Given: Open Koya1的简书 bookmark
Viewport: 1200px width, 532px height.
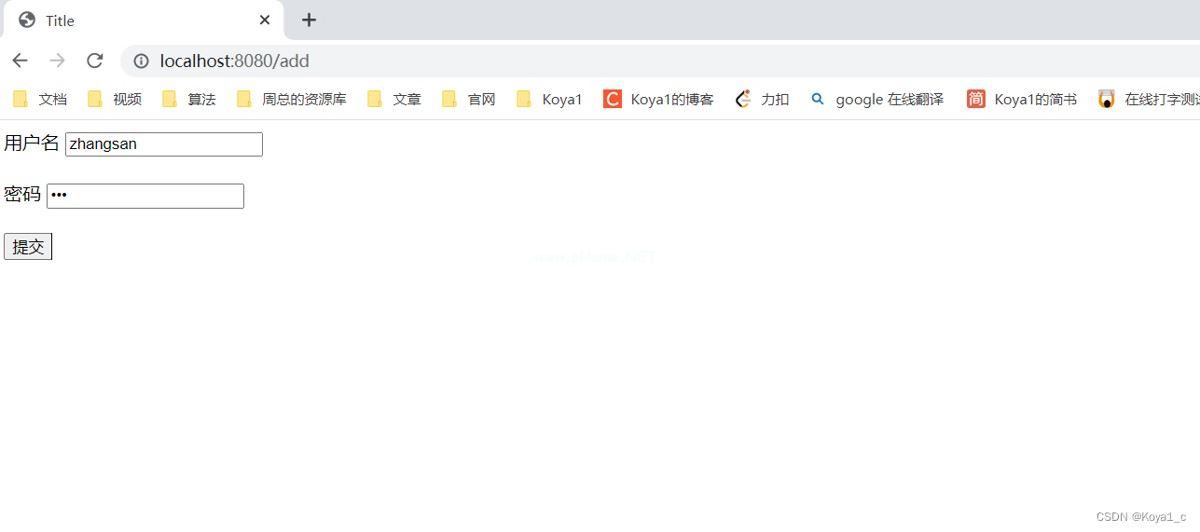Looking at the screenshot, I should click(x=1022, y=99).
